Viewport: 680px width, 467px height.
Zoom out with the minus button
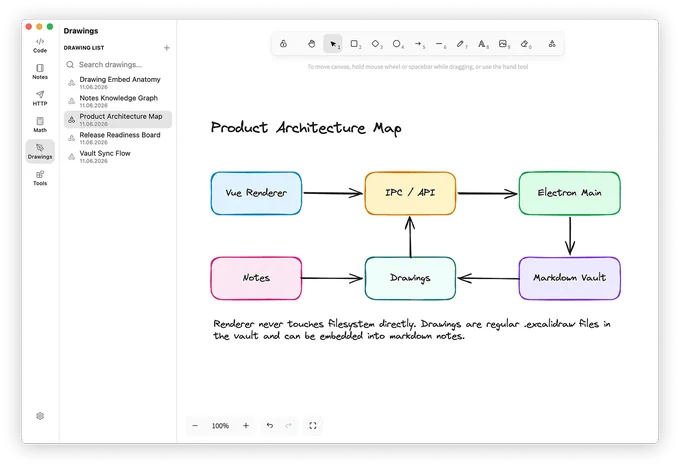195,426
